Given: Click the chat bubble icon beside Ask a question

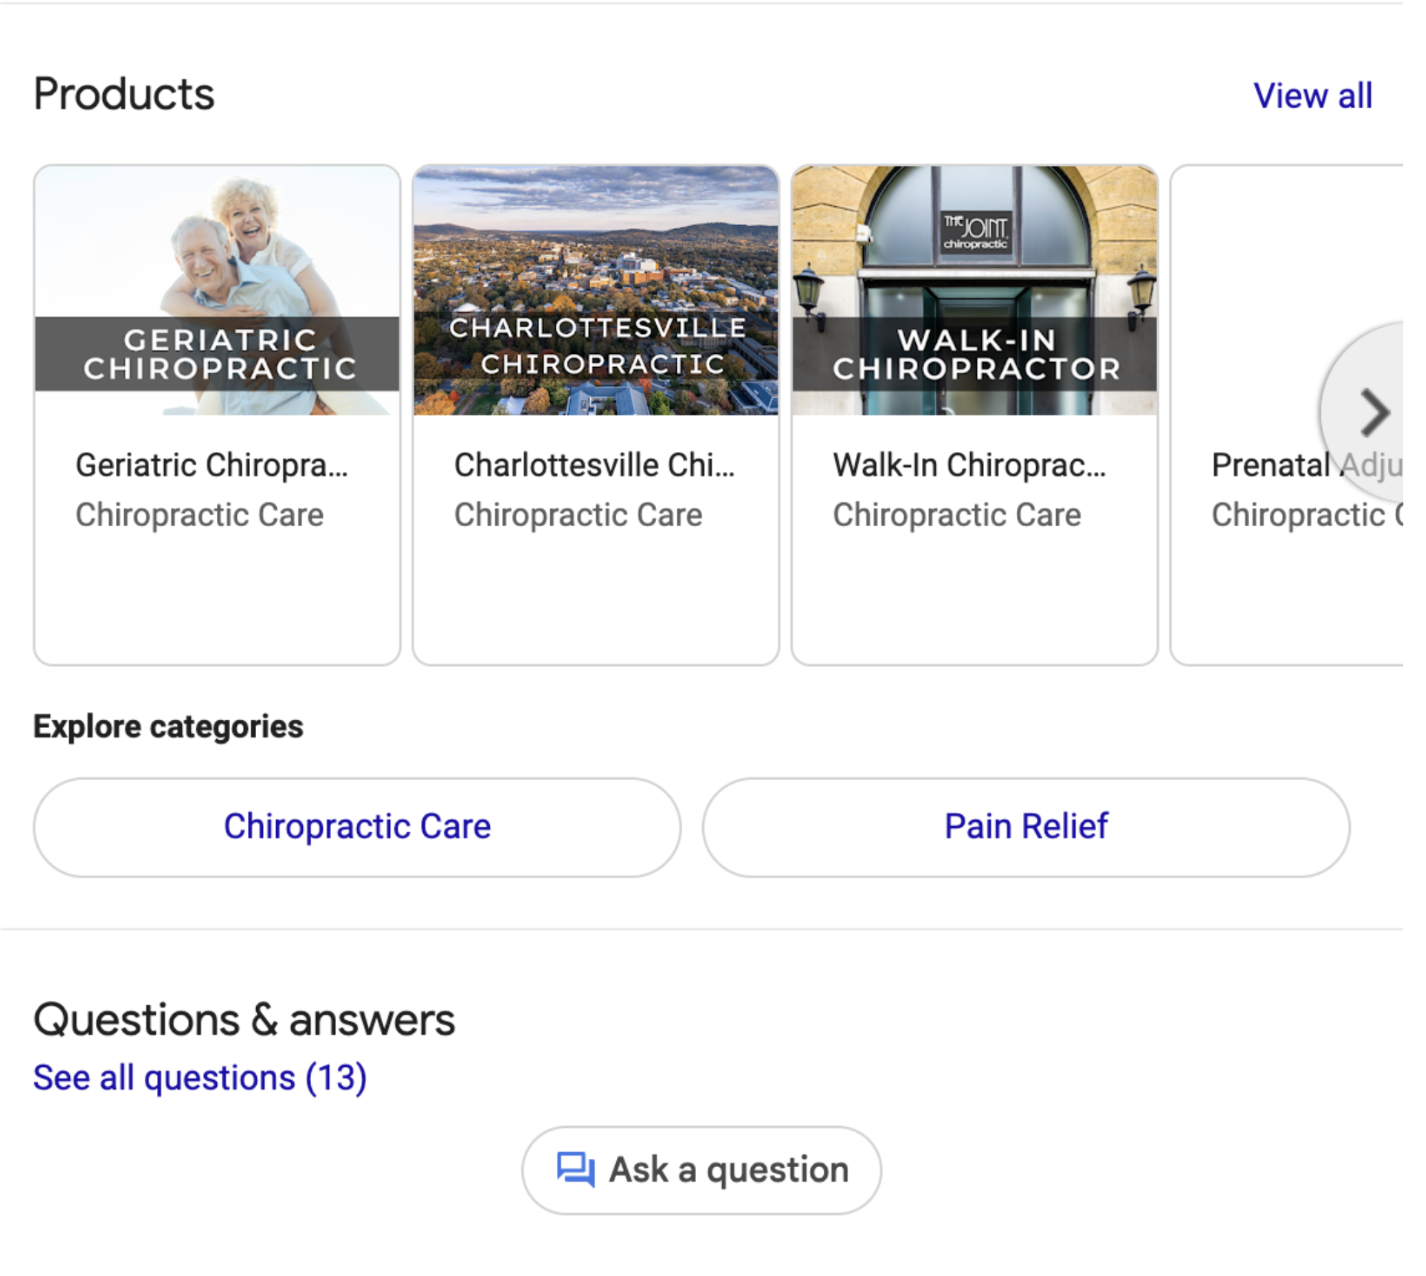Looking at the screenshot, I should [575, 1169].
